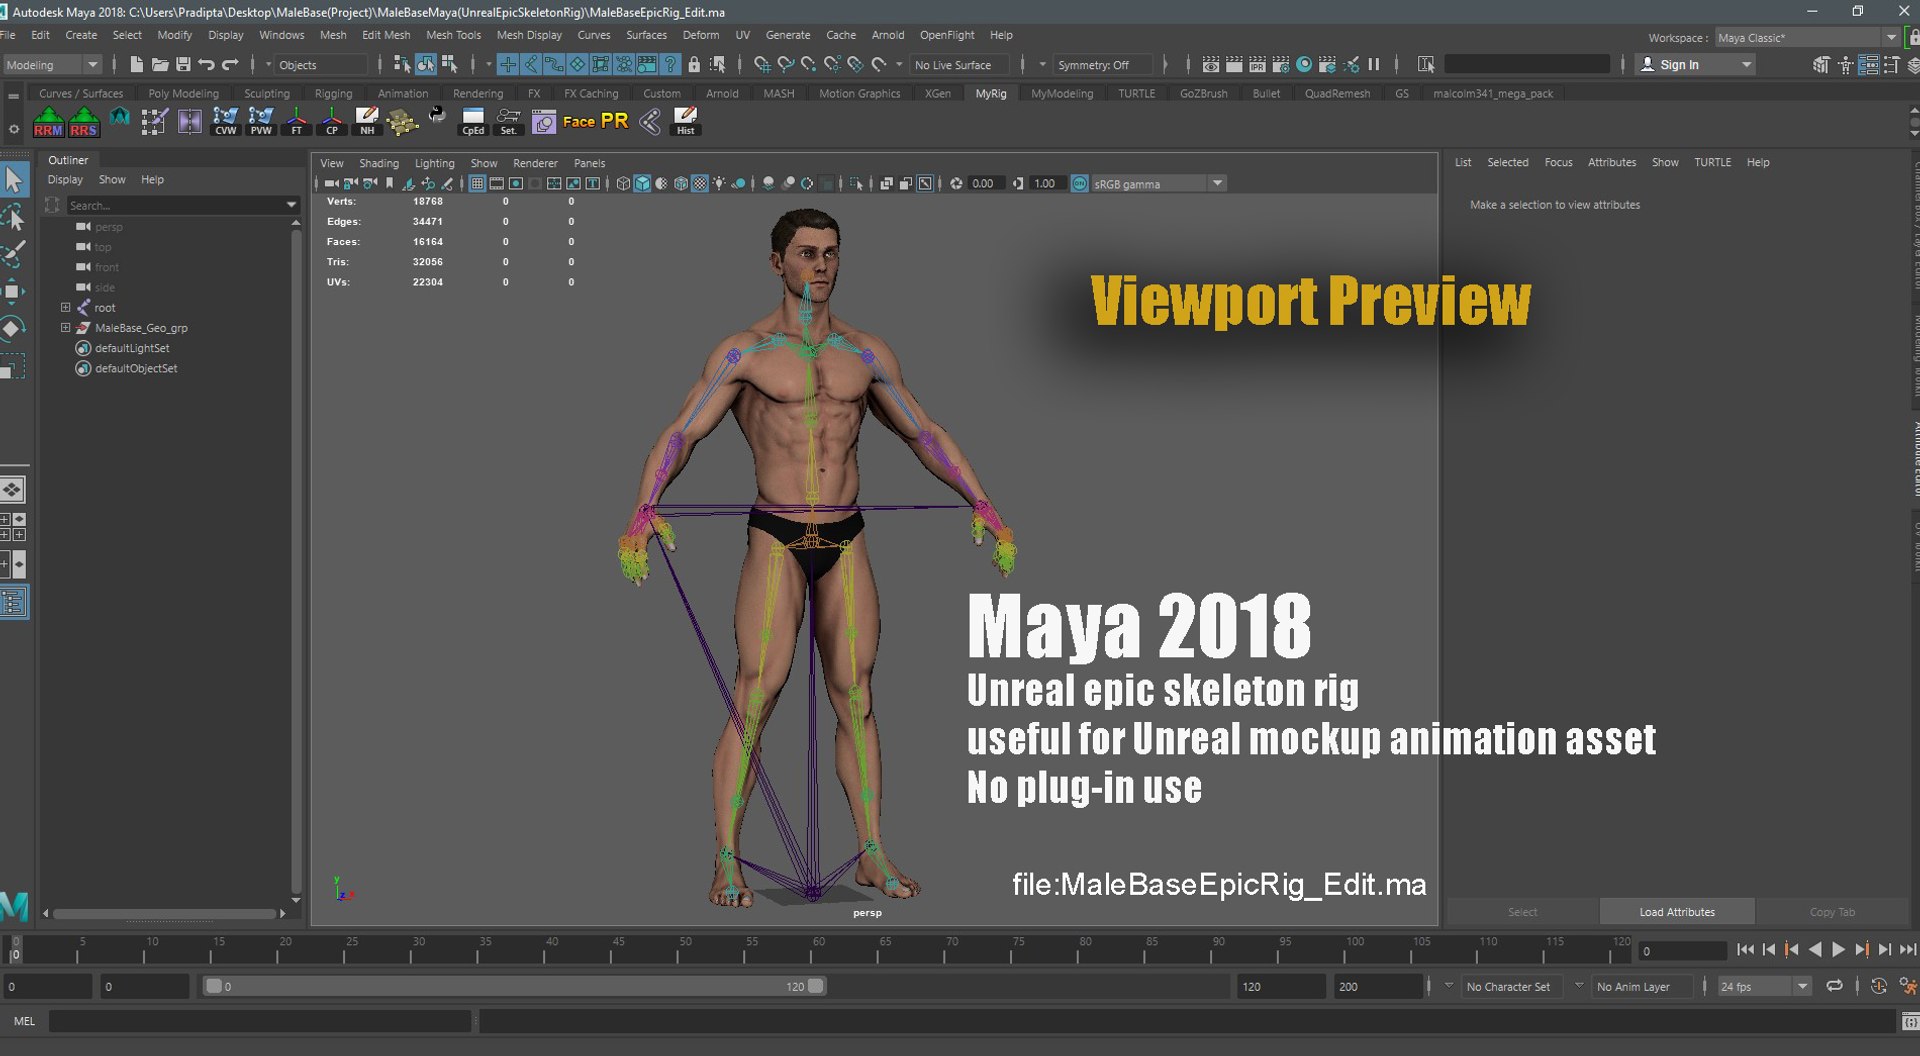Click the Face shelf button
This screenshot has width=1920, height=1056.
tap(579, 122)
